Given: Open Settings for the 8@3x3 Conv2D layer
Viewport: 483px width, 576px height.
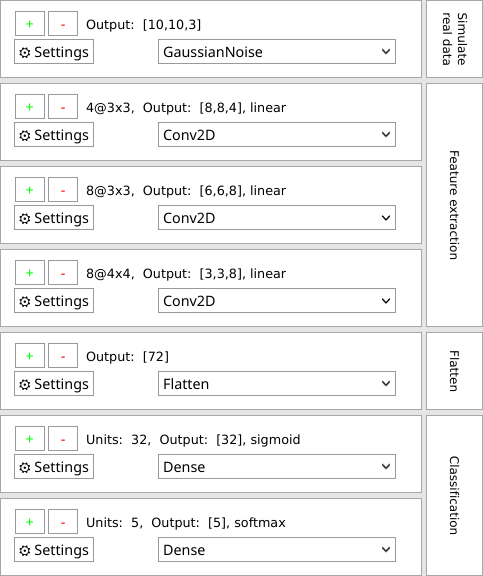Looking at the screenshot, I should 54,218.
